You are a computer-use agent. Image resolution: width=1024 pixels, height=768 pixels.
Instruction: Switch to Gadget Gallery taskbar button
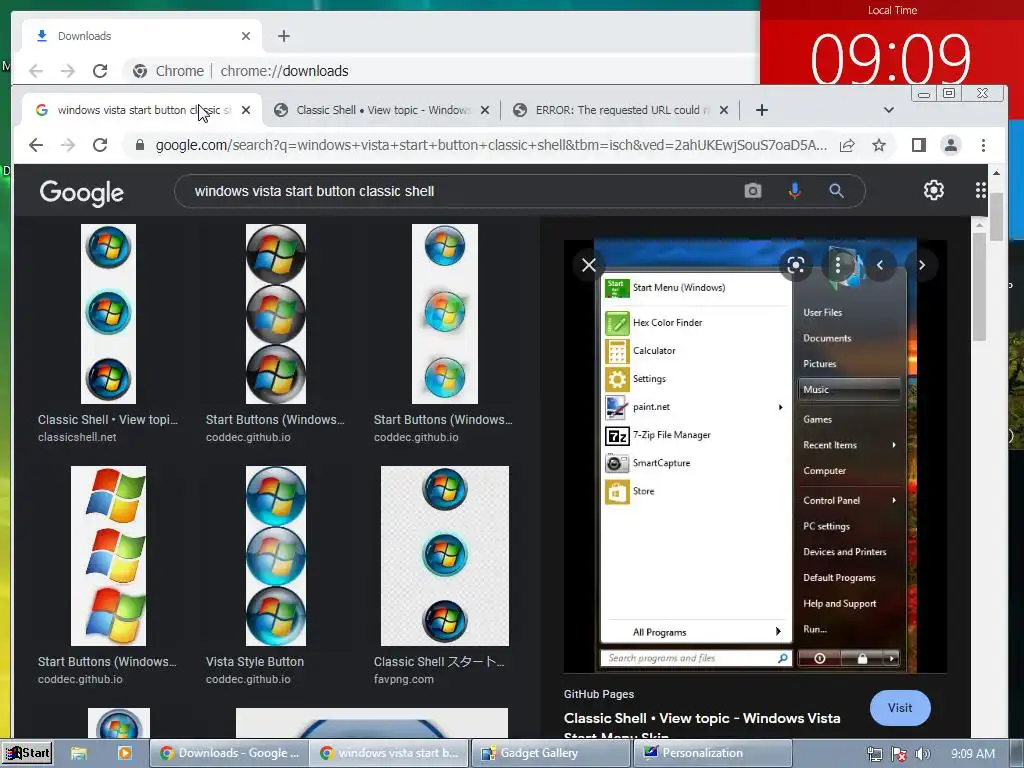click(x=550, y=753)
